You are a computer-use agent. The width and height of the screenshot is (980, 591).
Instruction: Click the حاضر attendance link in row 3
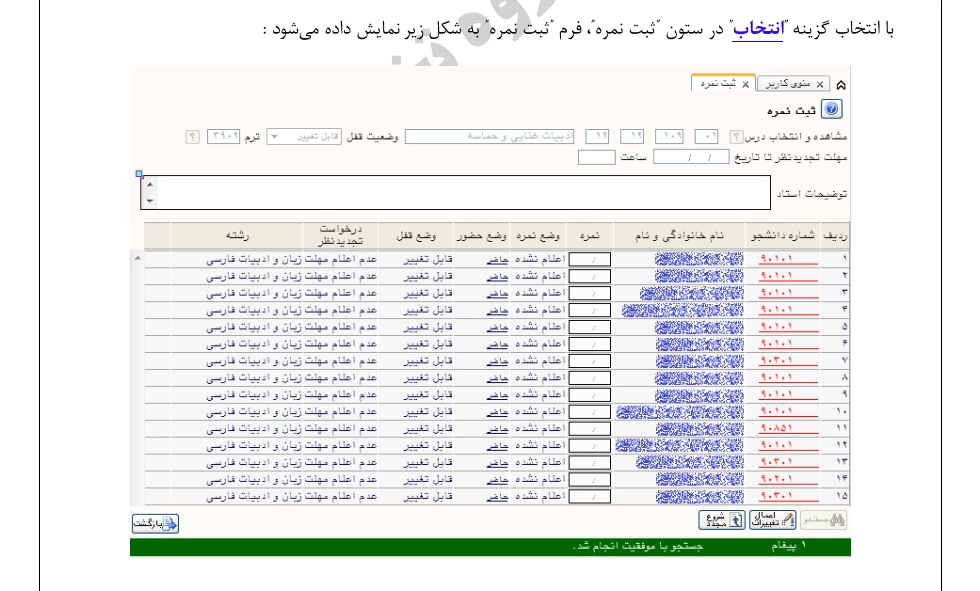tap(498, 293)
